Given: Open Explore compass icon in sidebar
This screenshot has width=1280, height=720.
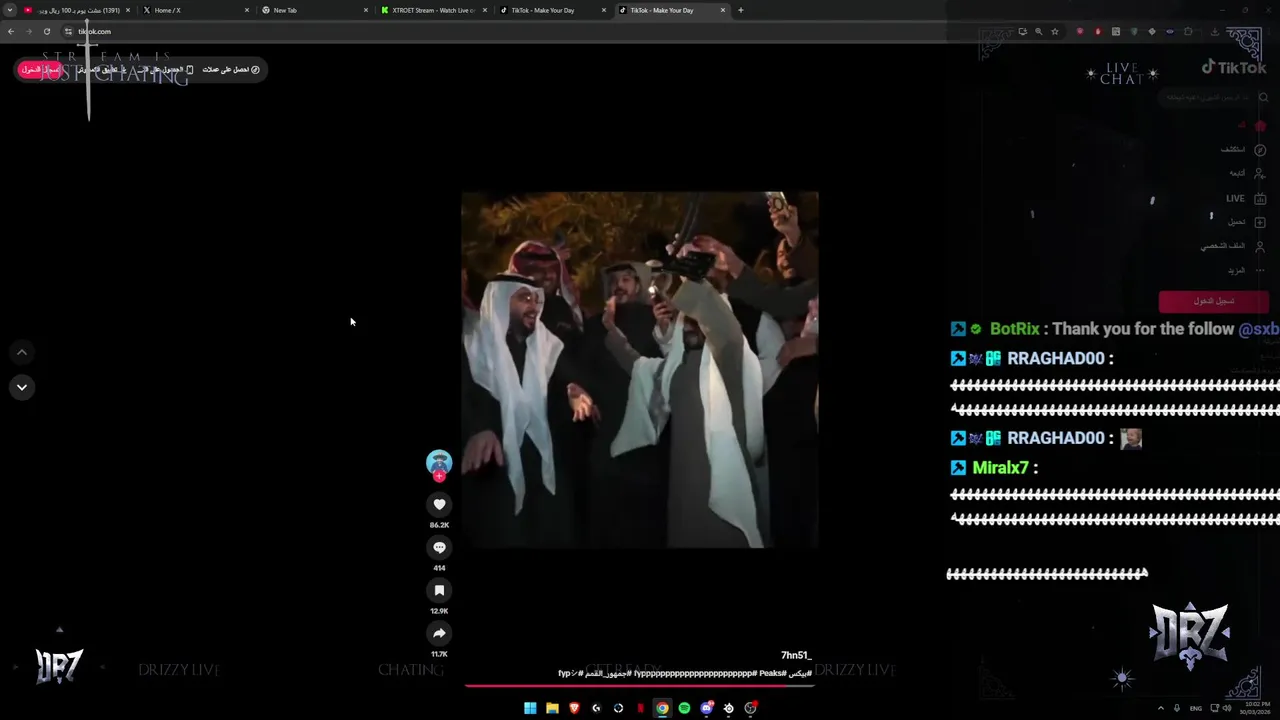Looking at the screenshot, I should tap(1260, 150).
